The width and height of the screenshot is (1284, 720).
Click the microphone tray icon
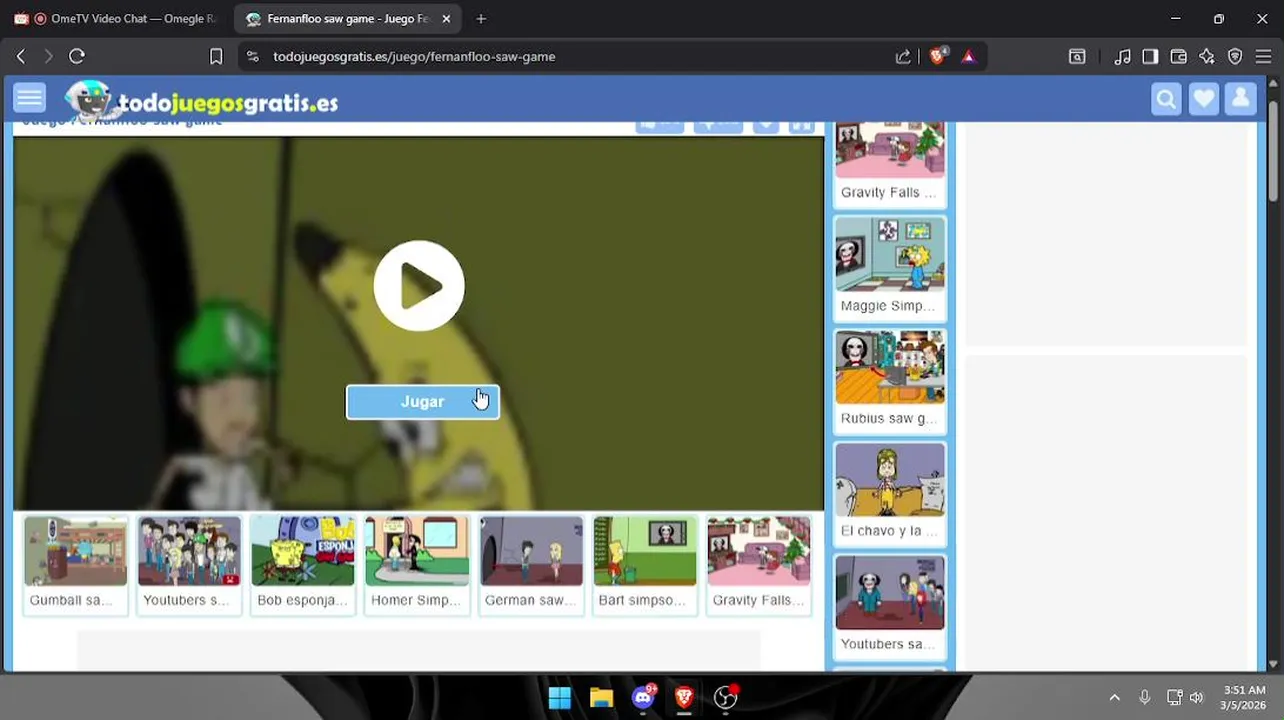(x=1145, y=697)
